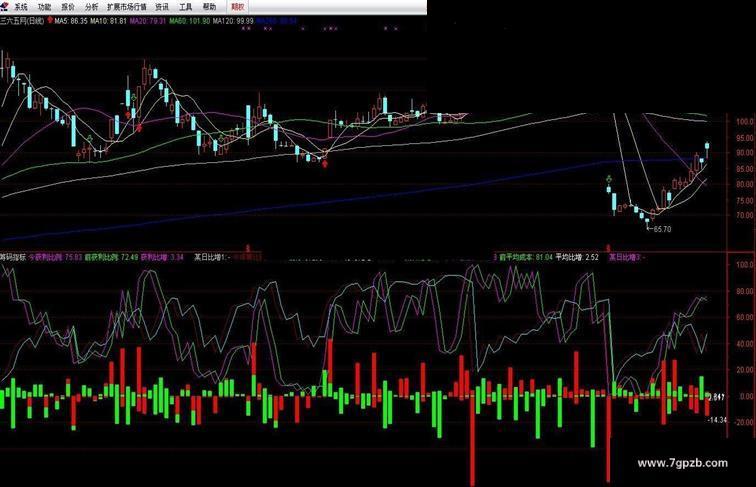Click the 获利比增 3.34 value
The width and height of the screenshot is (756, 487).
(162, 257)
